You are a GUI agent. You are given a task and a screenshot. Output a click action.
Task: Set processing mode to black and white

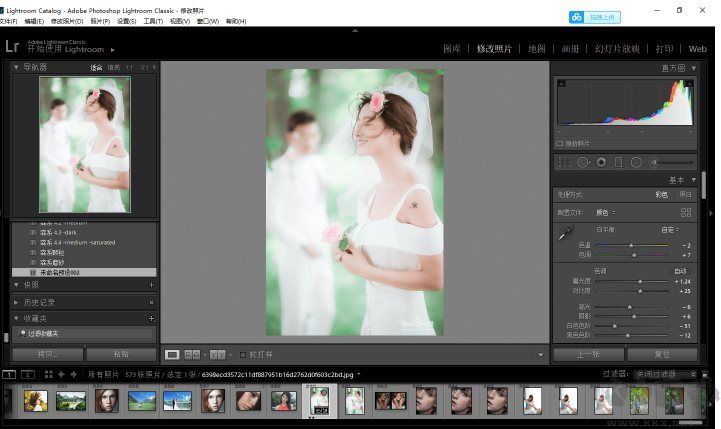click(x=686, y=194)
